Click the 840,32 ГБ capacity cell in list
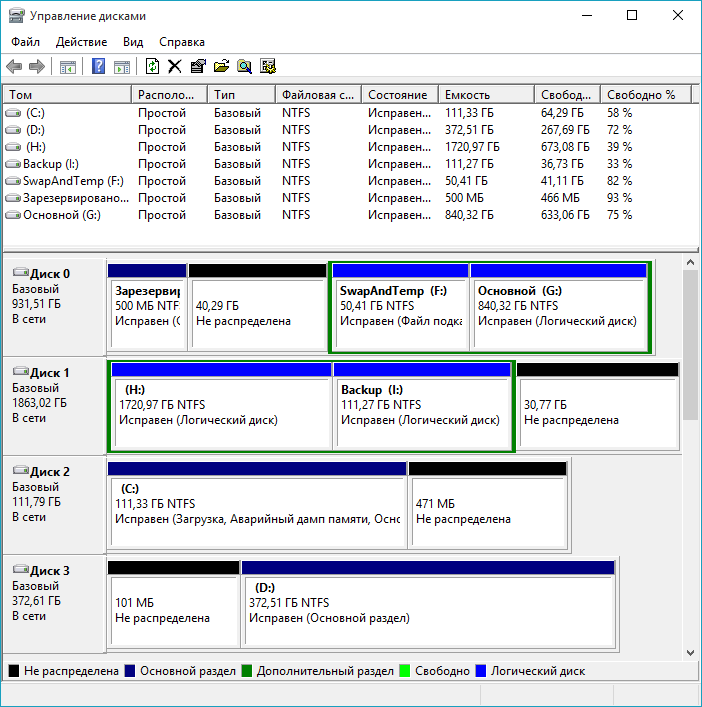Viewport: 702px width, 707px height. tap(469, 215)
